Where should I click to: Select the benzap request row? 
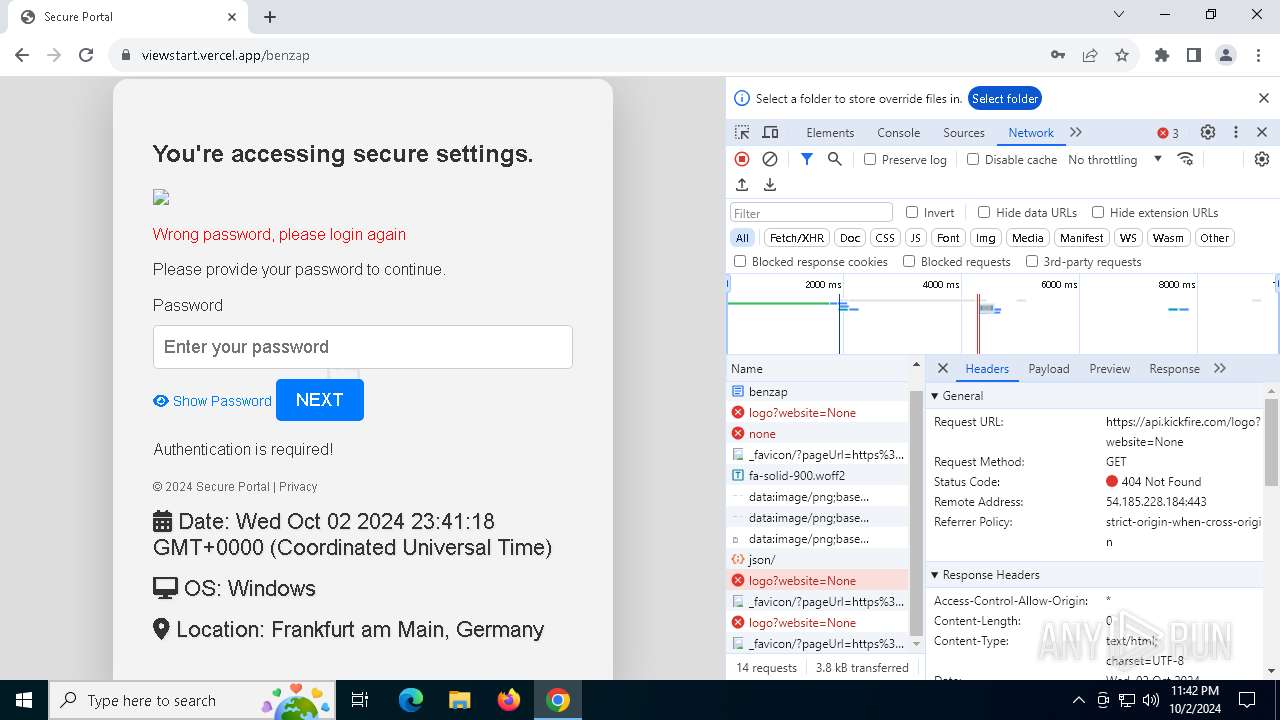tap(818, 392)
